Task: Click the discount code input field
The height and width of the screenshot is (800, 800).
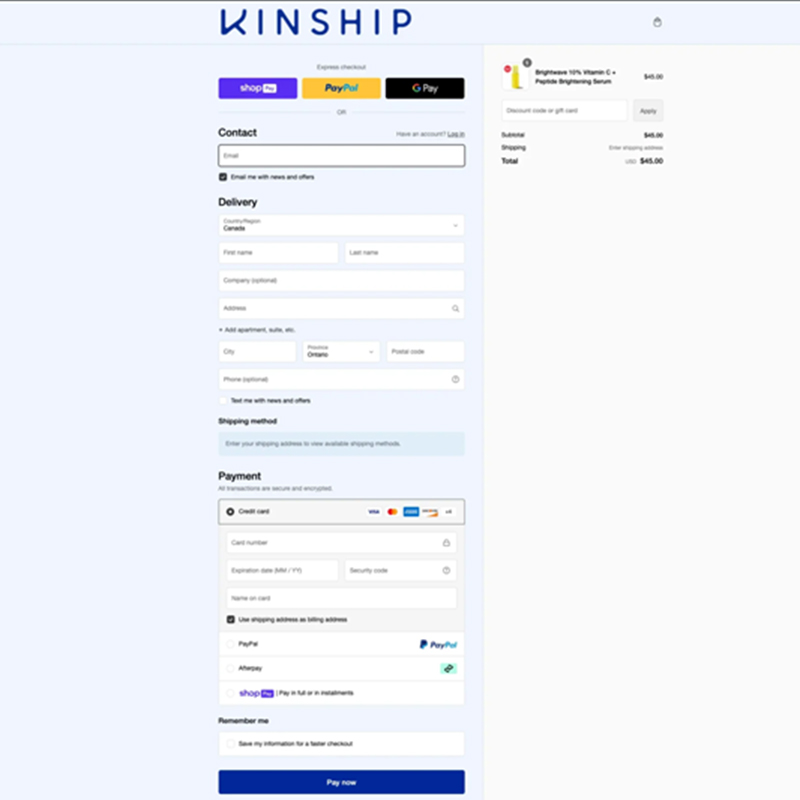Action: coord(563,110)
